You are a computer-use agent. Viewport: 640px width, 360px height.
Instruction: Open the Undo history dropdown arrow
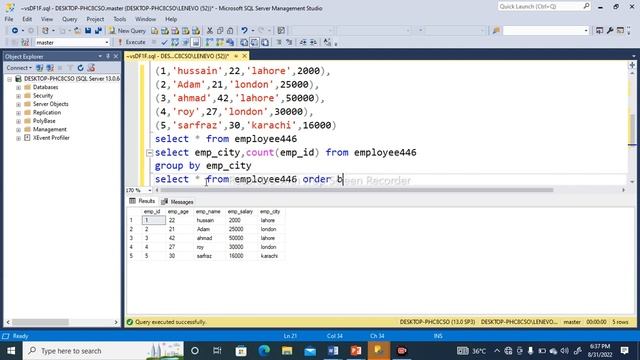(252, 31)
